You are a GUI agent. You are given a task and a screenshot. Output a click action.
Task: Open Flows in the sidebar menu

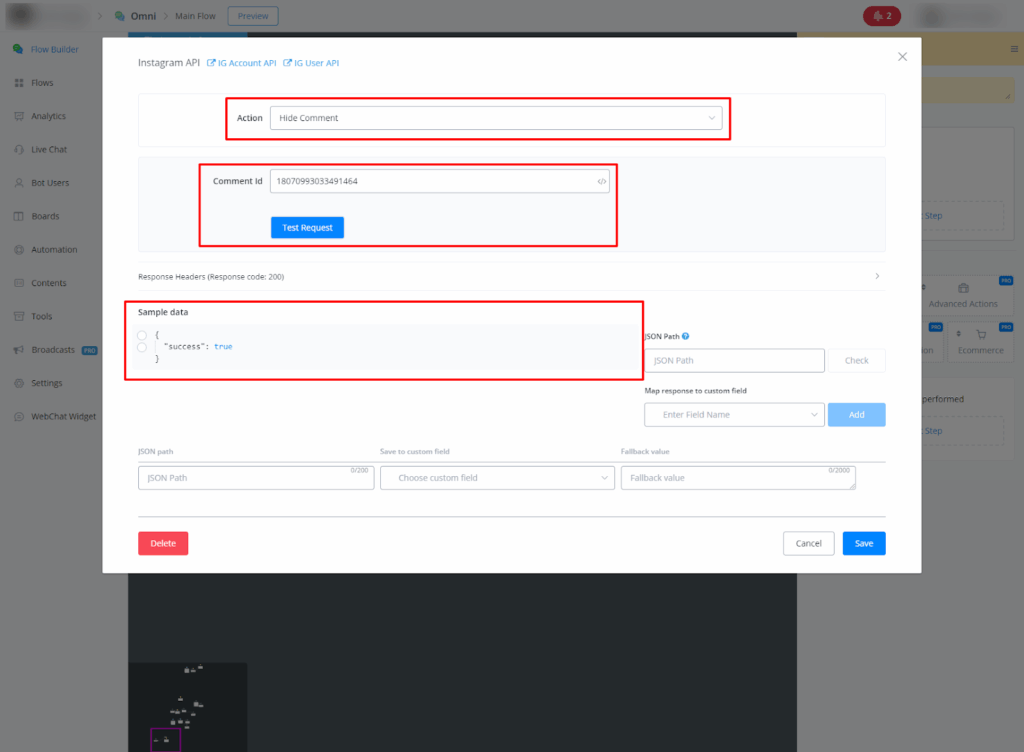click(x=41, y=83)
